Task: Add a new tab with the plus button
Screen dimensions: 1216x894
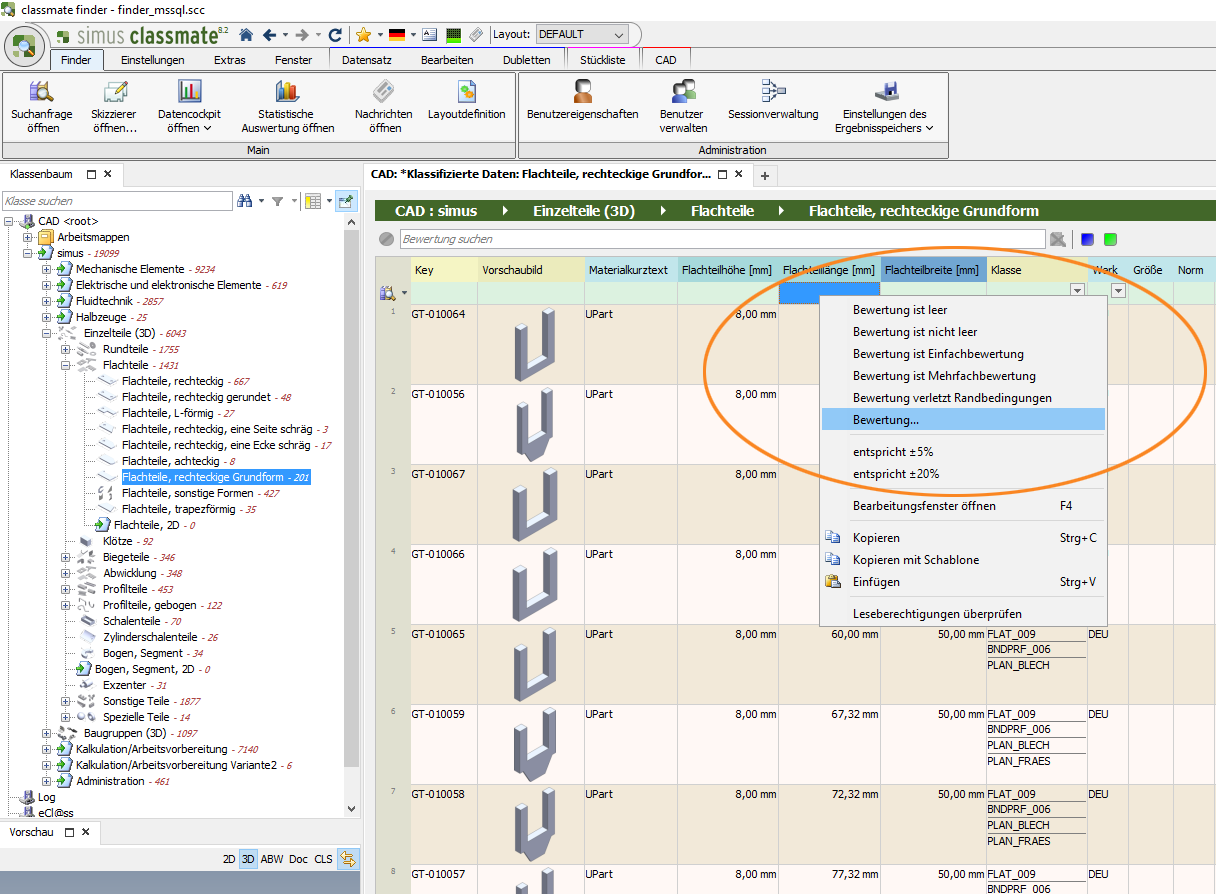Action: [765, 176]
